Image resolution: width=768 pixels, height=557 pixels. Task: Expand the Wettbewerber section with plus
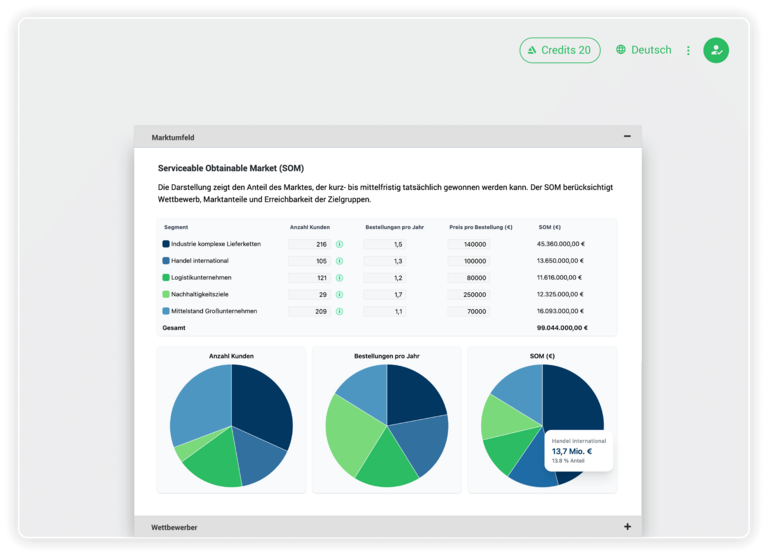(x=627, y=526)
